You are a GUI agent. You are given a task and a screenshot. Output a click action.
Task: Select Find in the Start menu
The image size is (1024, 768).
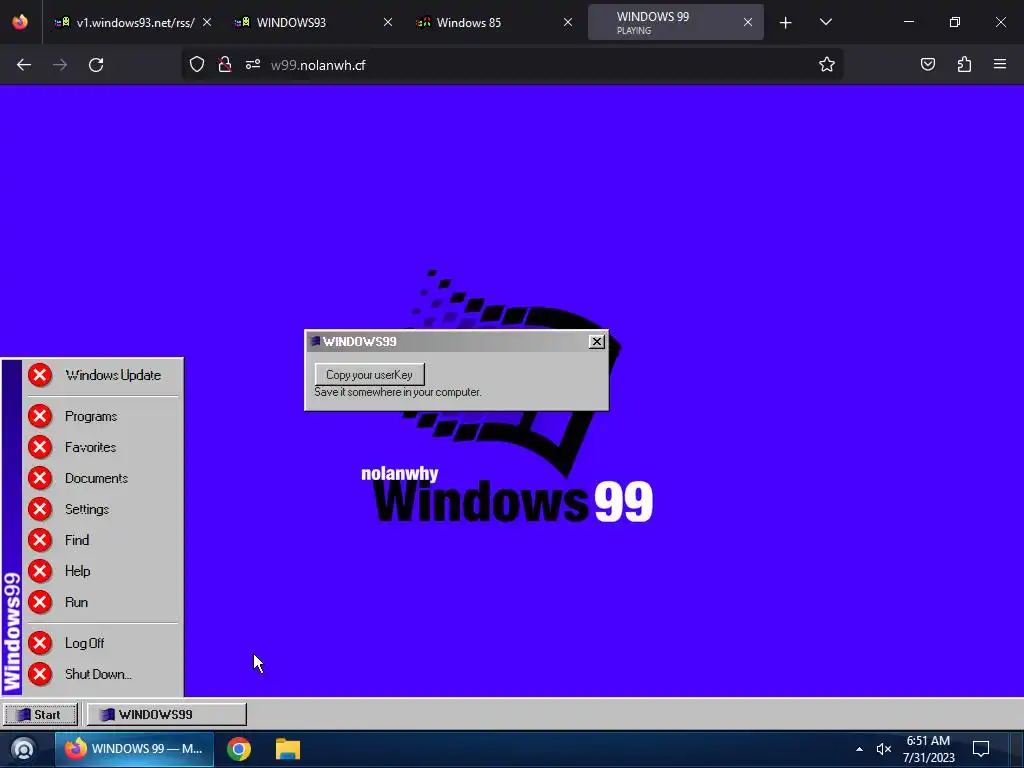103,540
